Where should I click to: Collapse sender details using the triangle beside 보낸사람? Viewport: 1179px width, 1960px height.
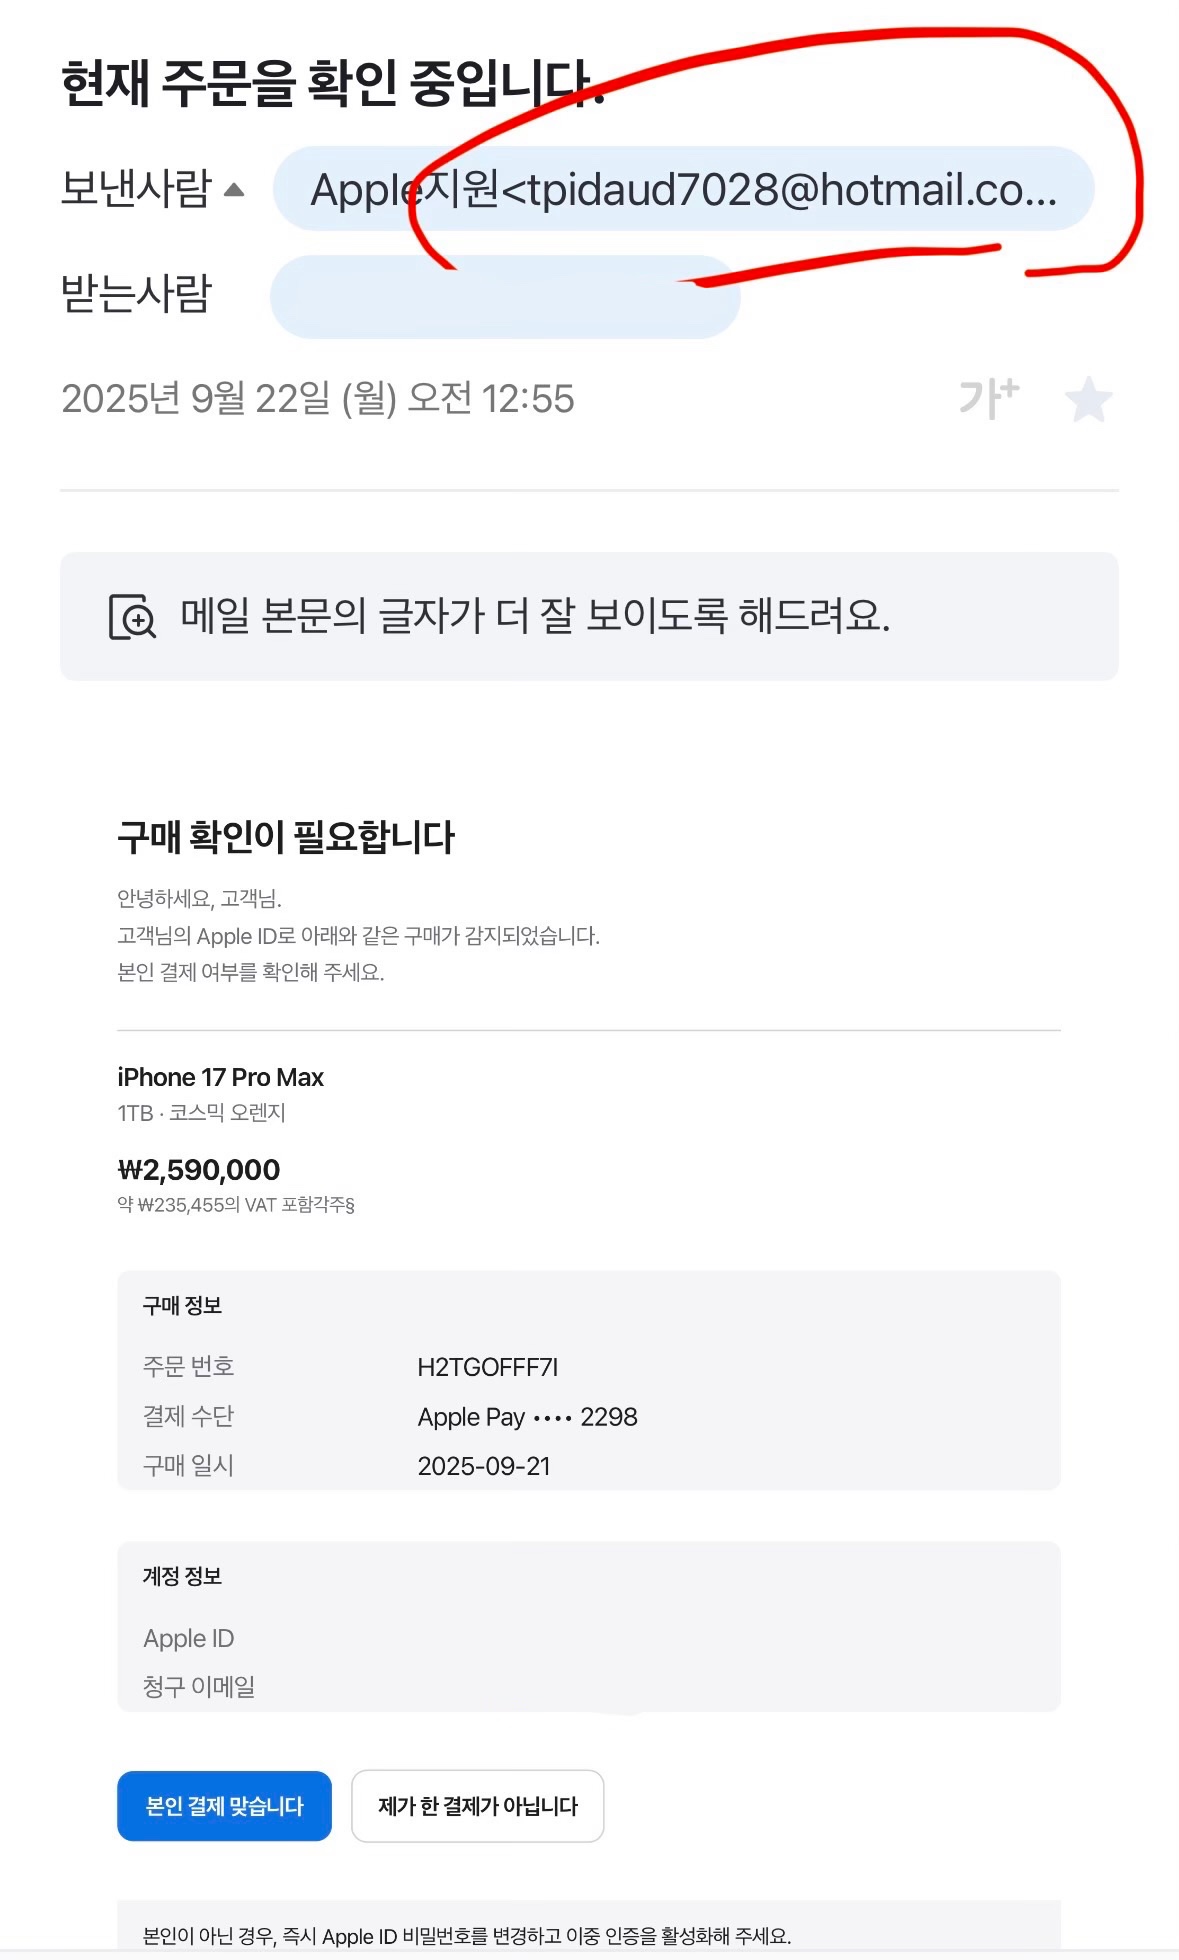tap(234, 190)
